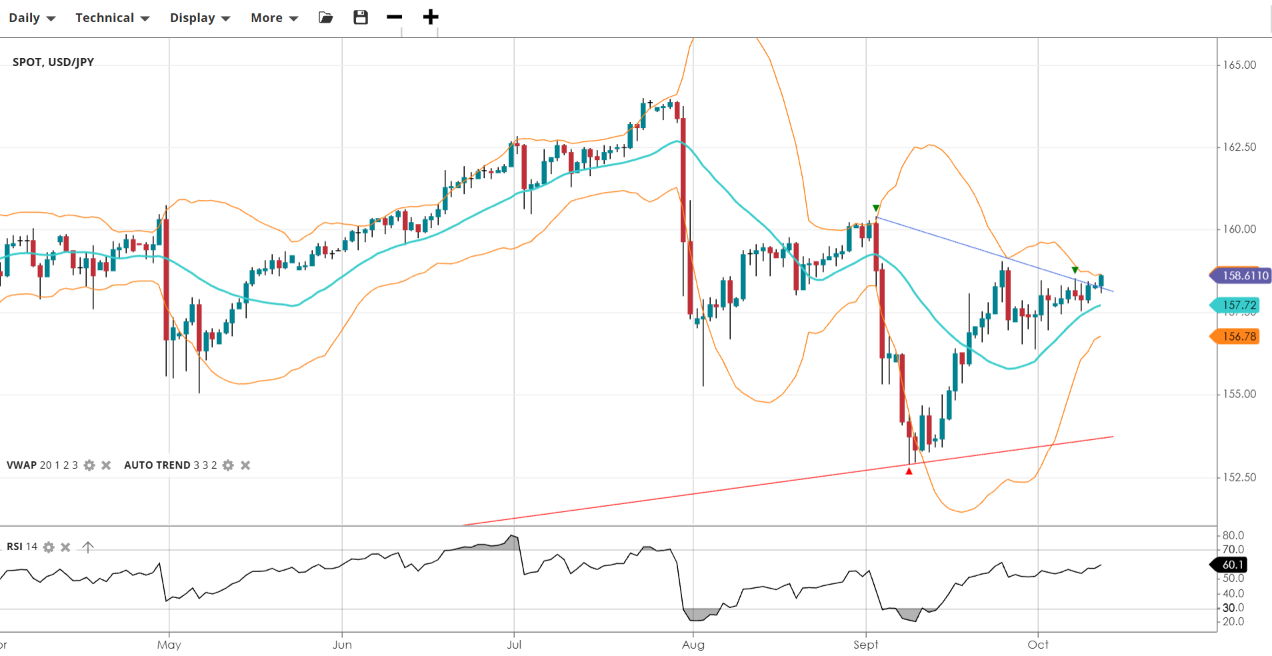Open the More menu dropdown
This screenshot has height=656, width=1272.
[x=274, y=18]
